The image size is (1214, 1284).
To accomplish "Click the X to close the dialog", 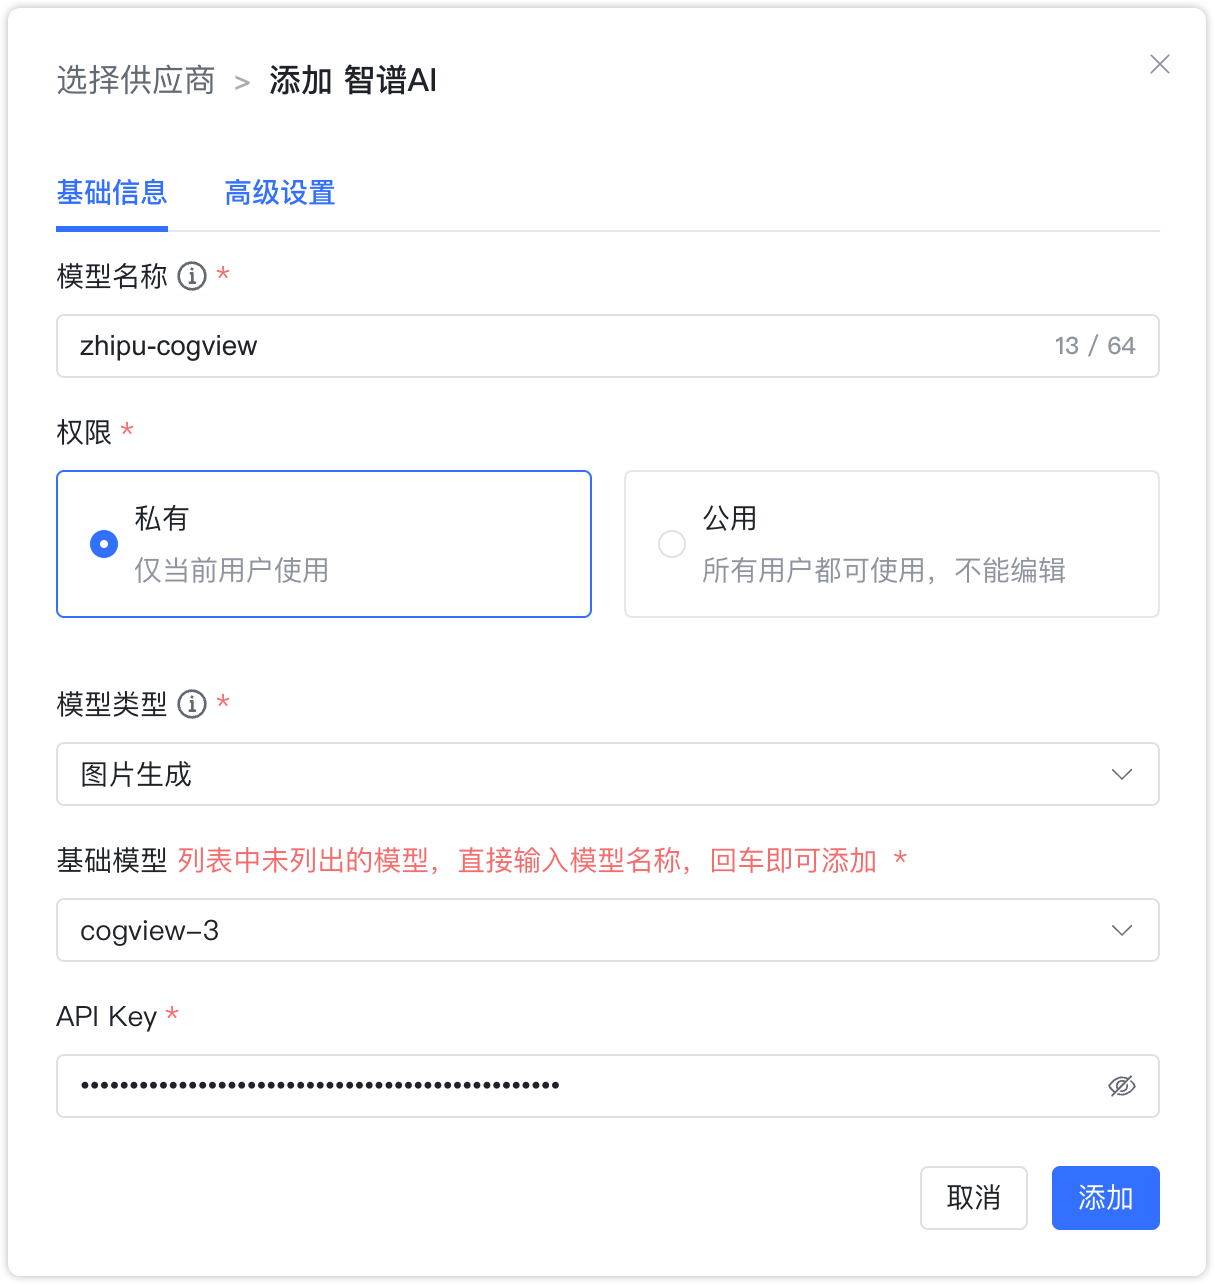I will 1159,64.
